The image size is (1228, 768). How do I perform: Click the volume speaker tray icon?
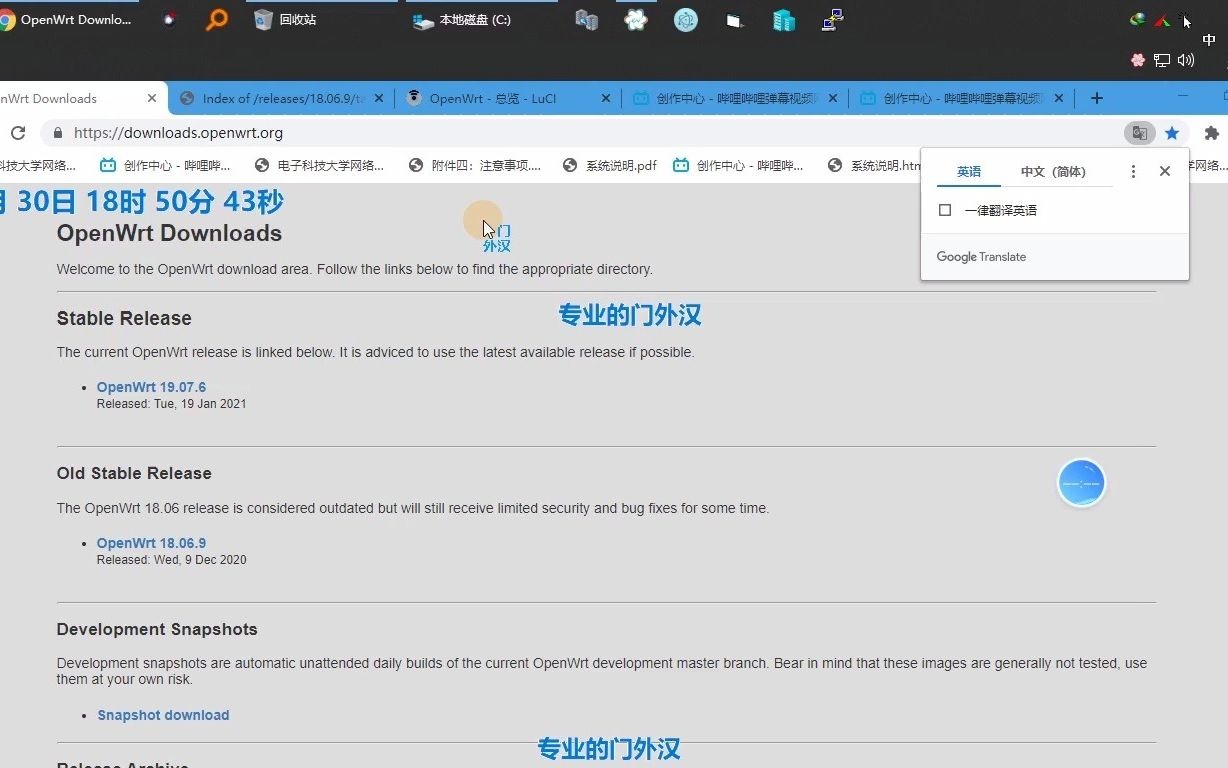1186,60
